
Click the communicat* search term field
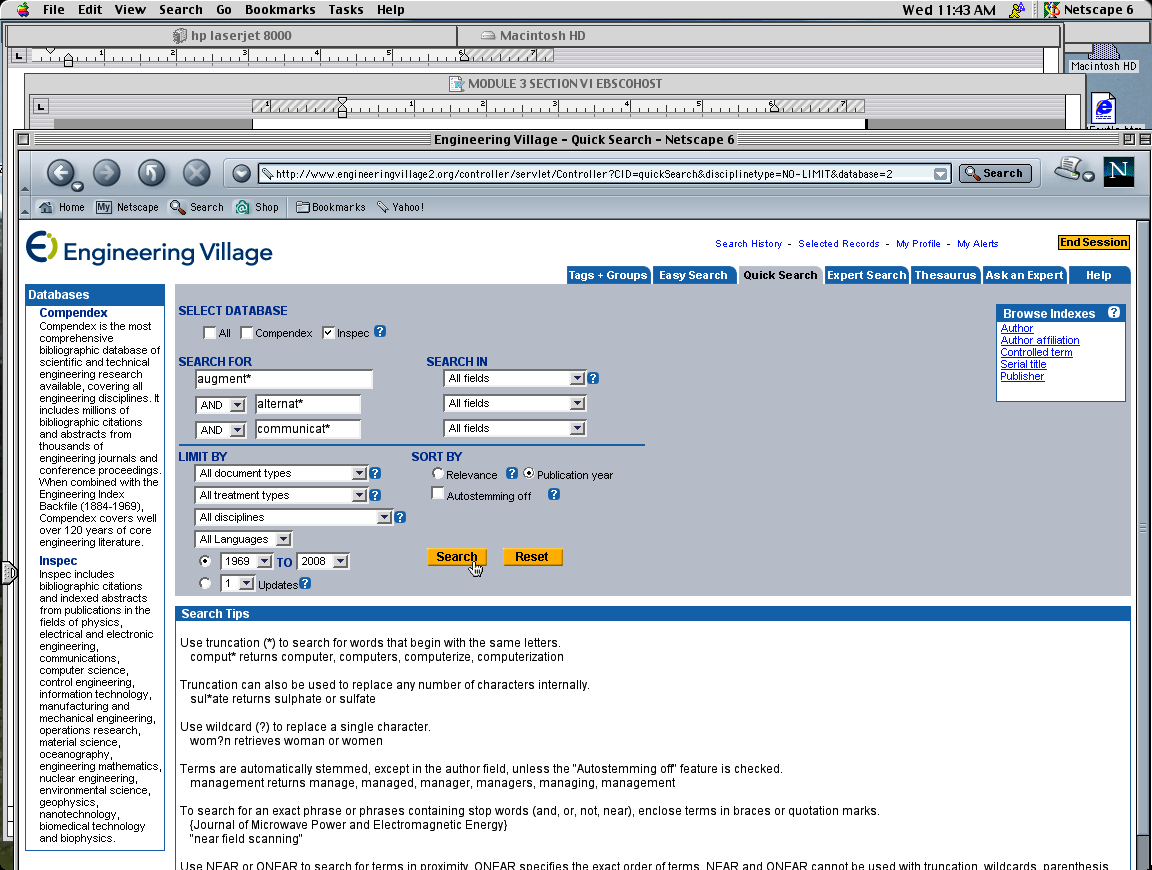(308, 429)
